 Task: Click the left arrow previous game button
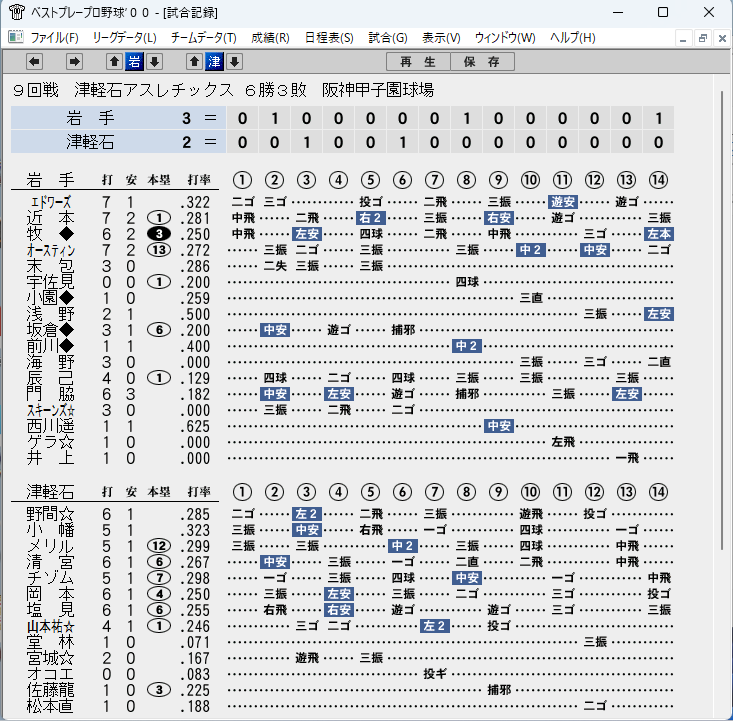pyautogui.click(x=34, y=61)
